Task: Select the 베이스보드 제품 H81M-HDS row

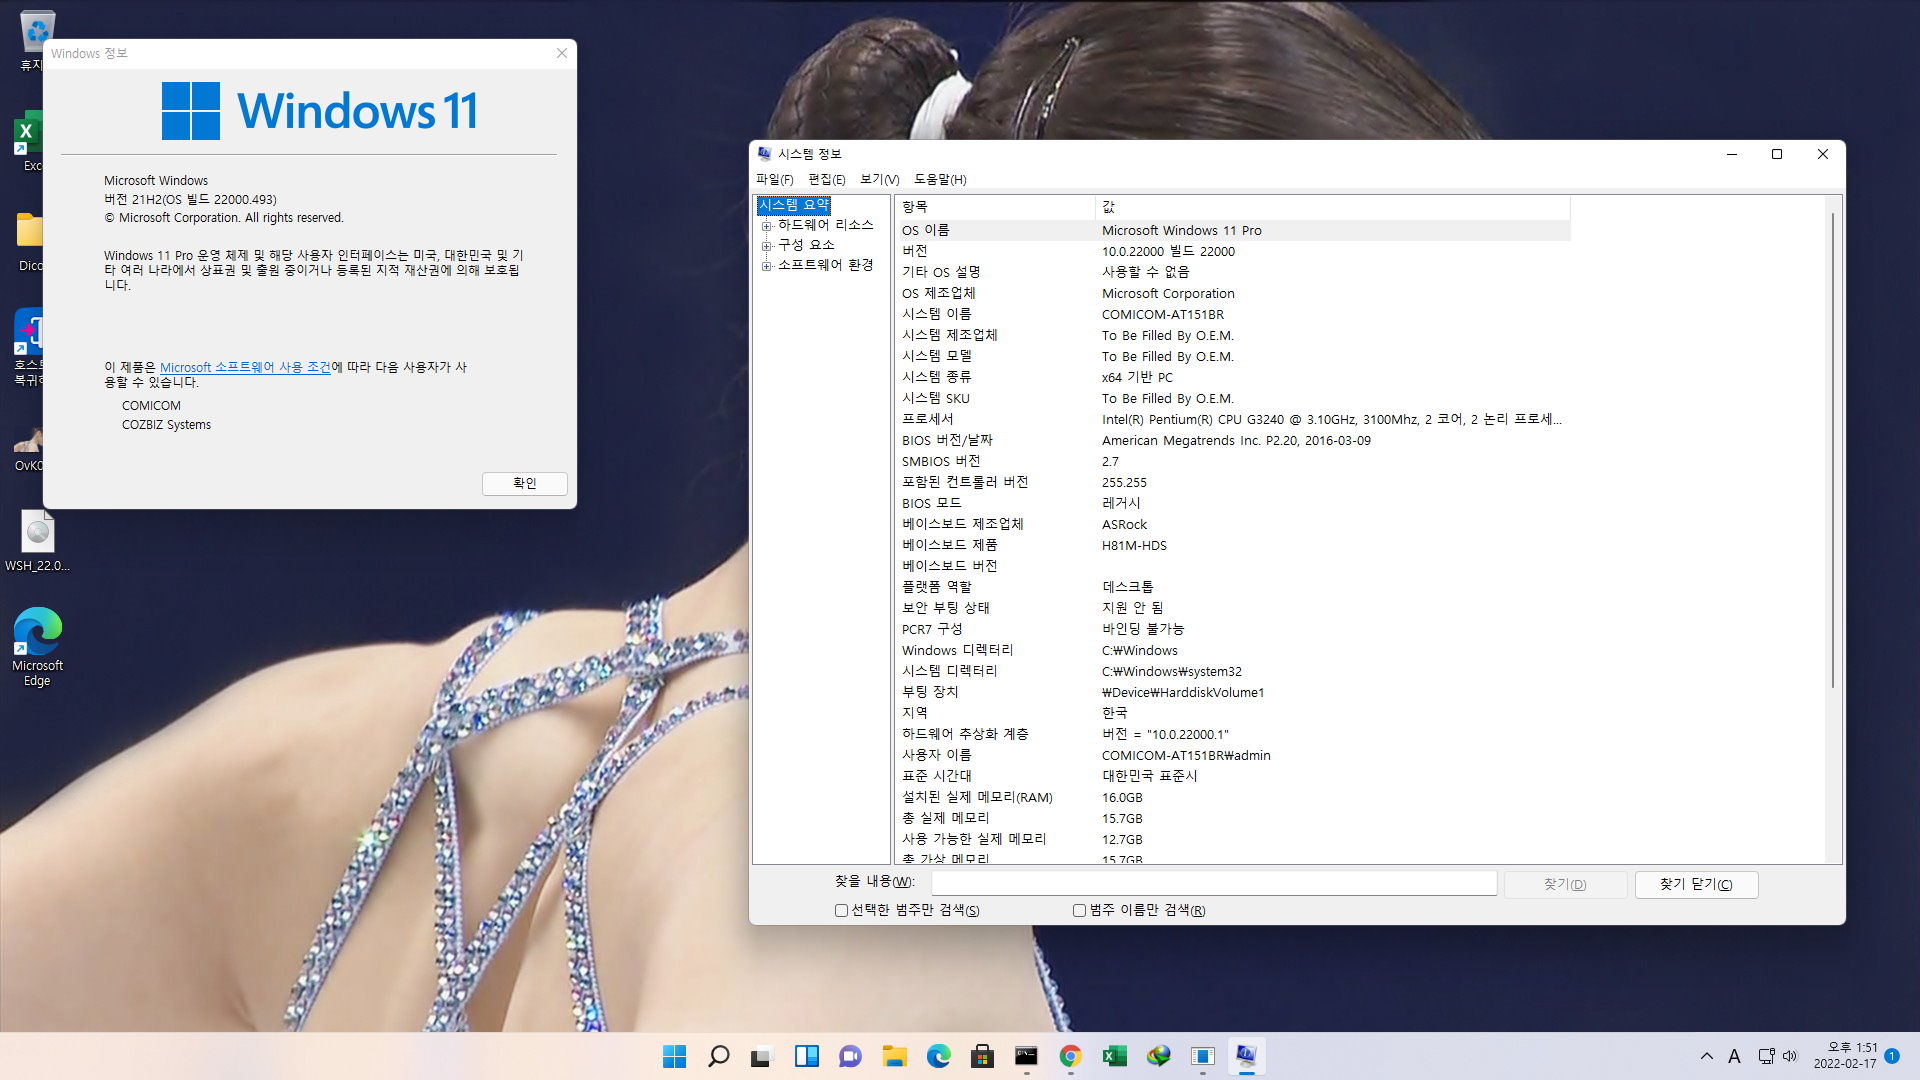Action: tap(1233, 545)
